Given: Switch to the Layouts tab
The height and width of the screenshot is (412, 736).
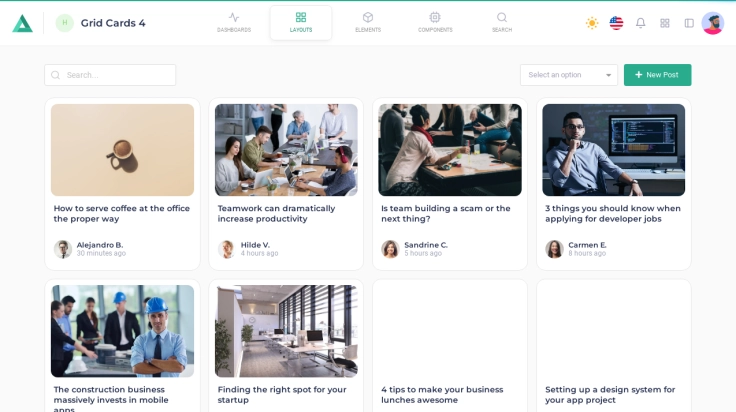Looking at the screenshot, I should pyautogui.click(x=301, y=22).
